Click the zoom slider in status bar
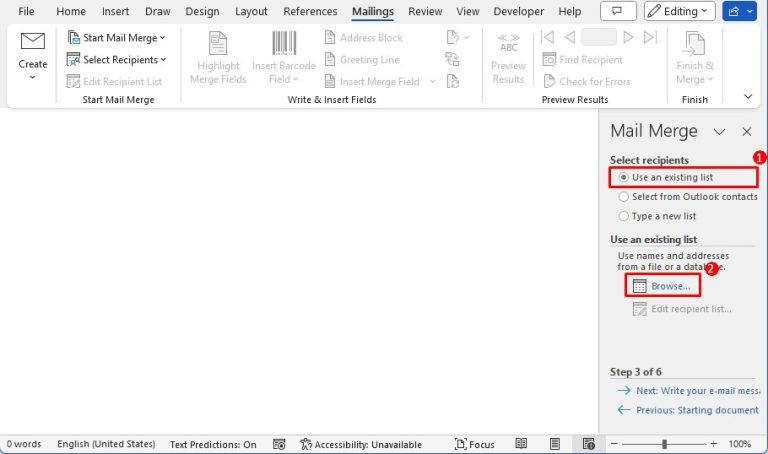 pyautogui.click(x=664, y=444)
